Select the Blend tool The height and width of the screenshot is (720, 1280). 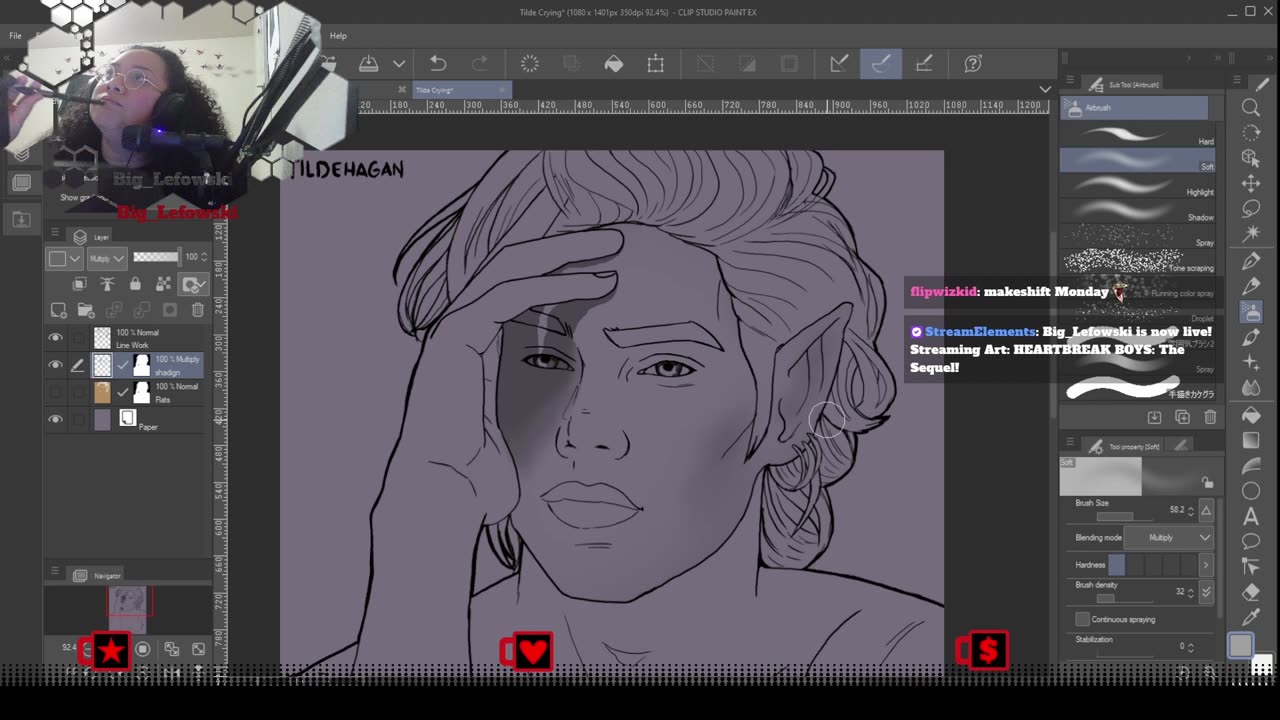click(x=1251, y=388)
